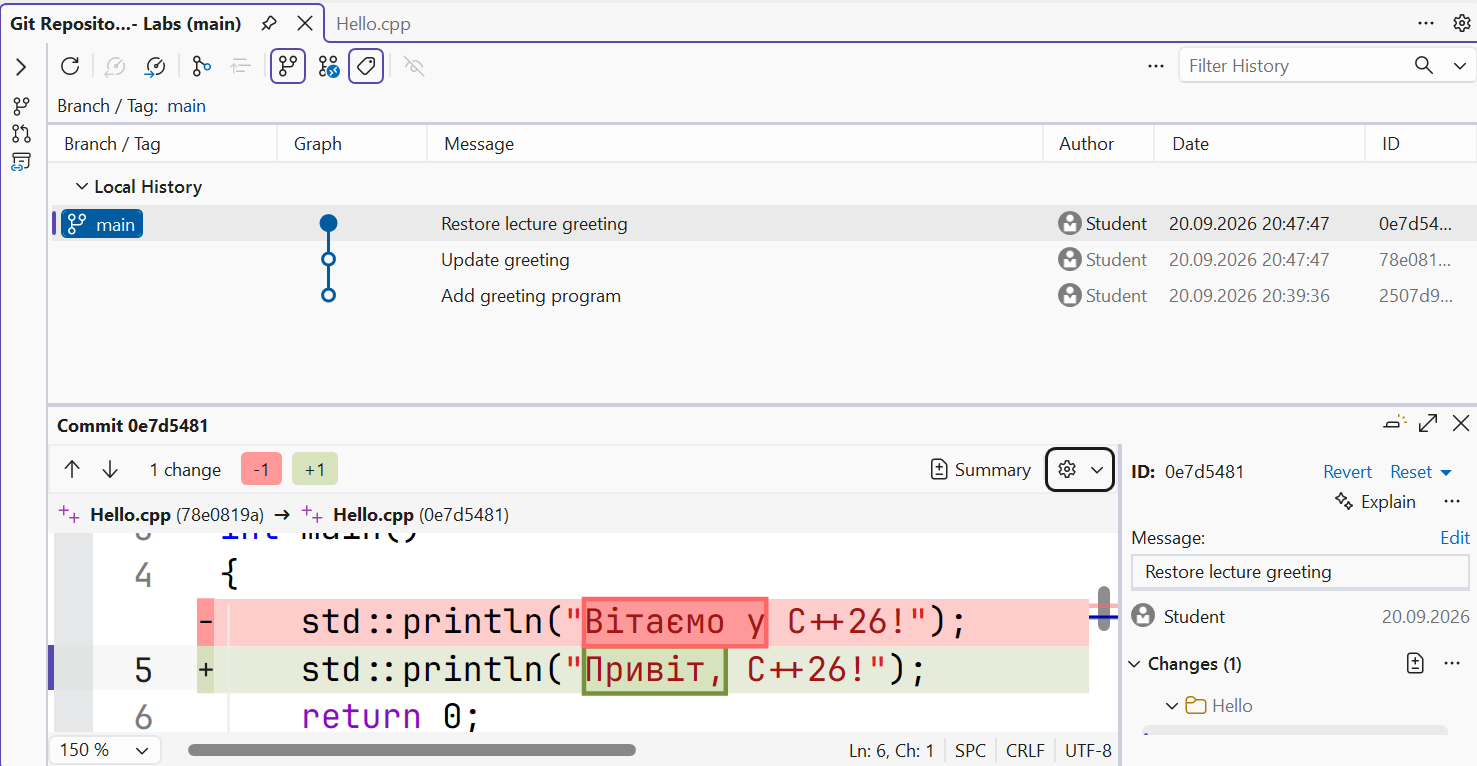Viewport: 1477px width, 766px height.
Task: Click the Changes section diff-view icon
Action: pyautogui.click(x=1415, y=663)
